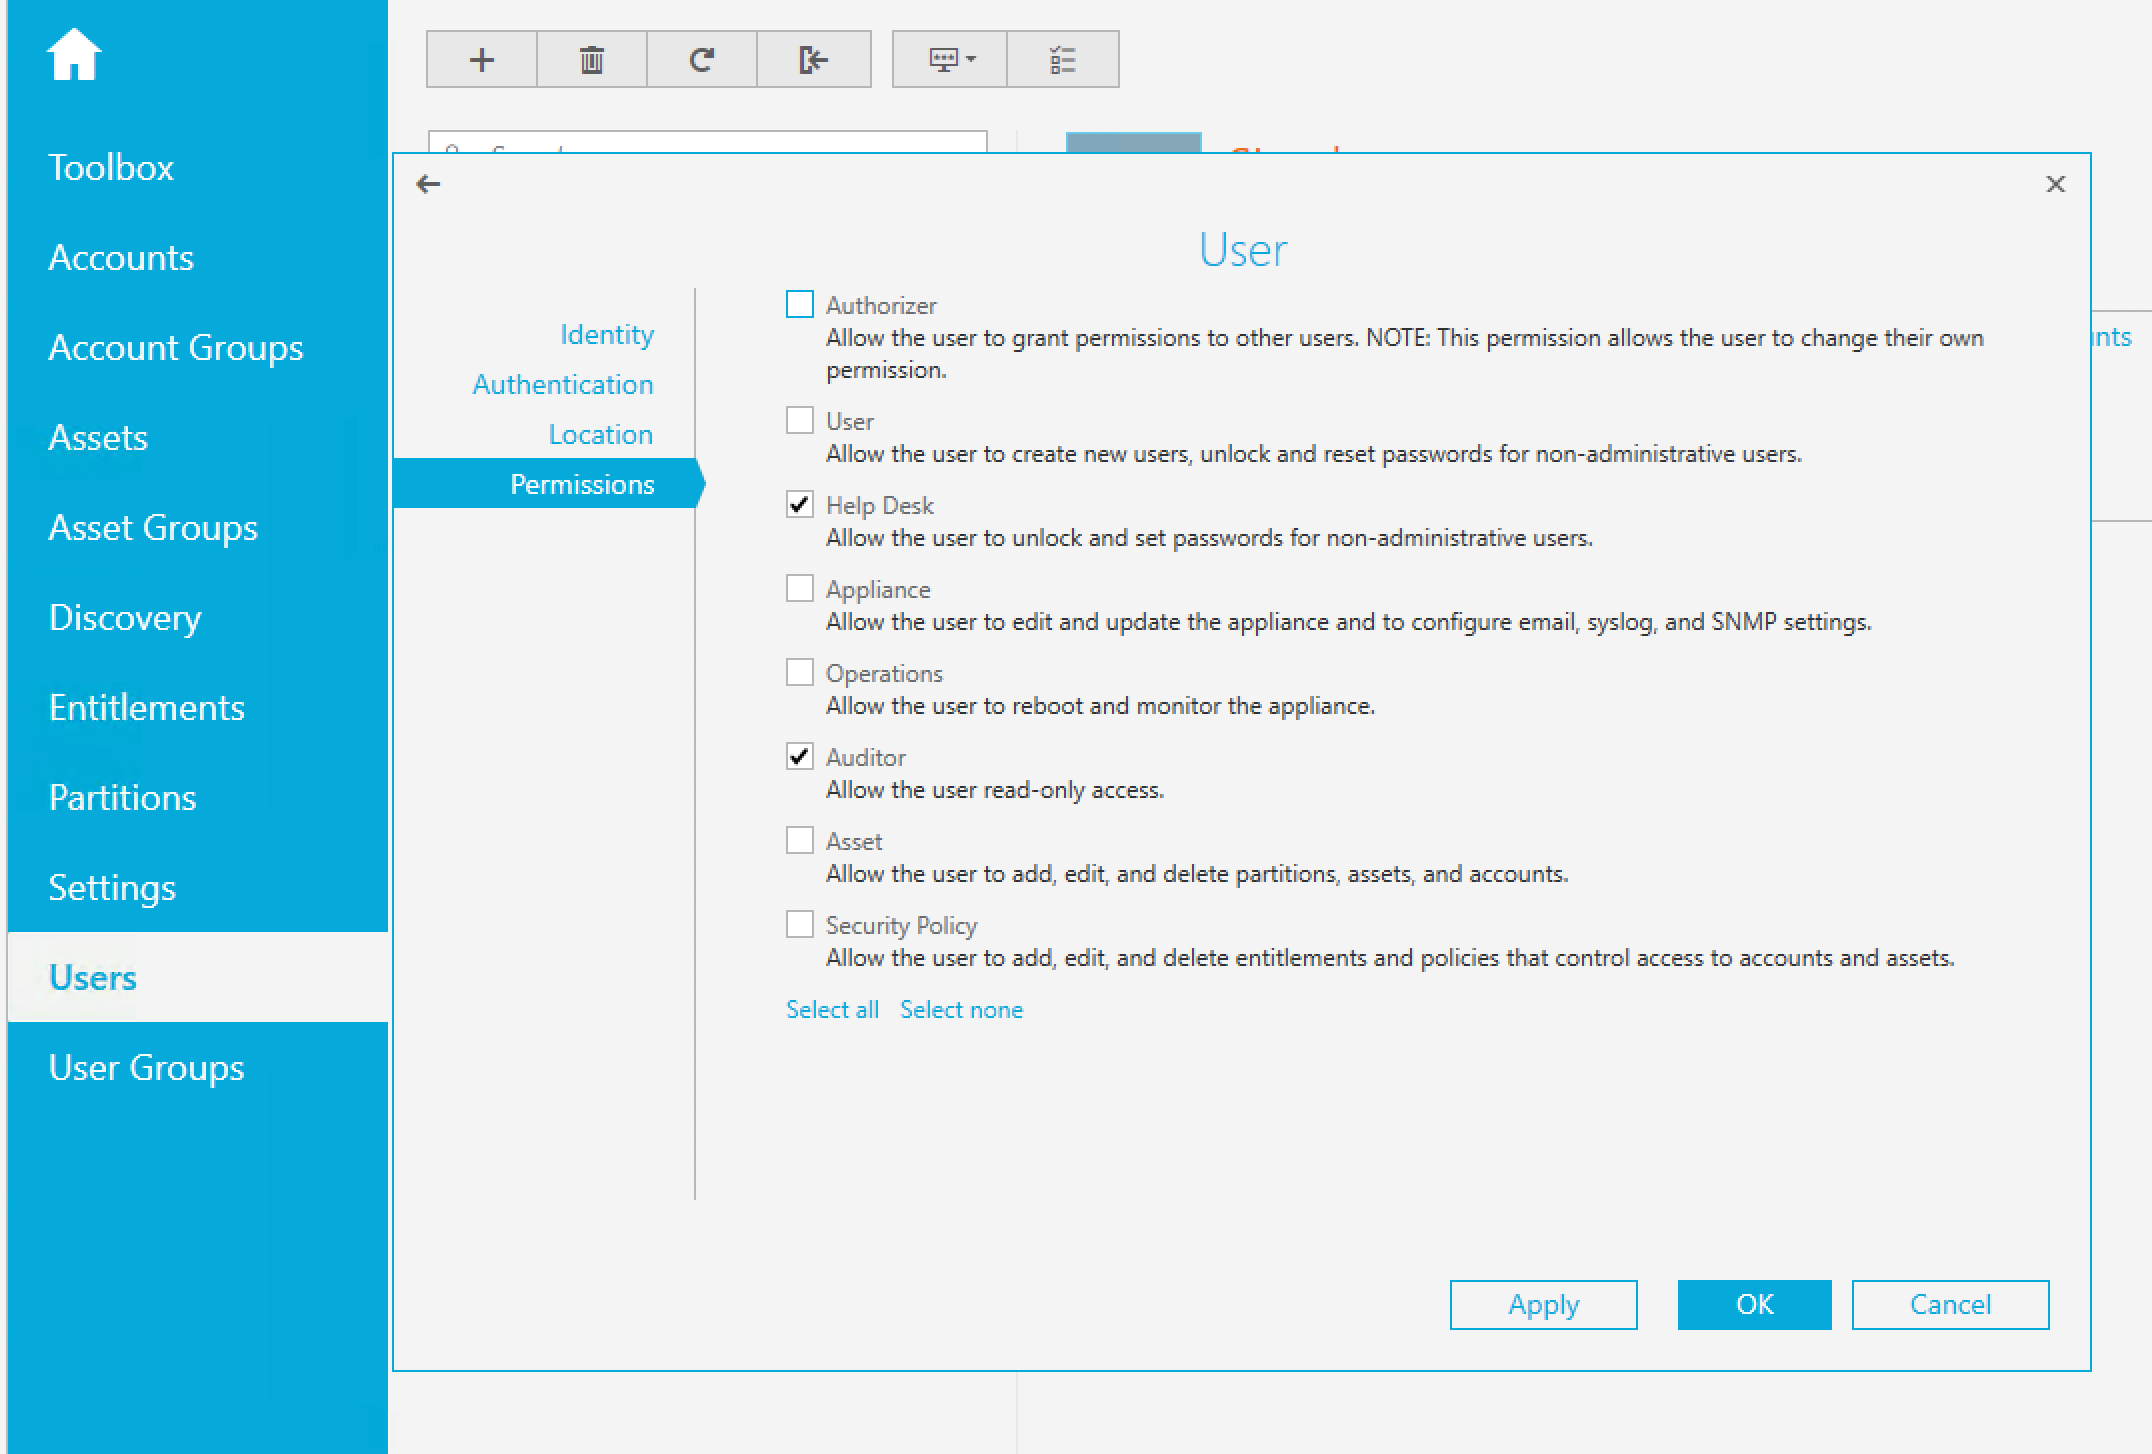
Task: Enable the Authorizer permission checkbox
Action: [x=800, y=304]
